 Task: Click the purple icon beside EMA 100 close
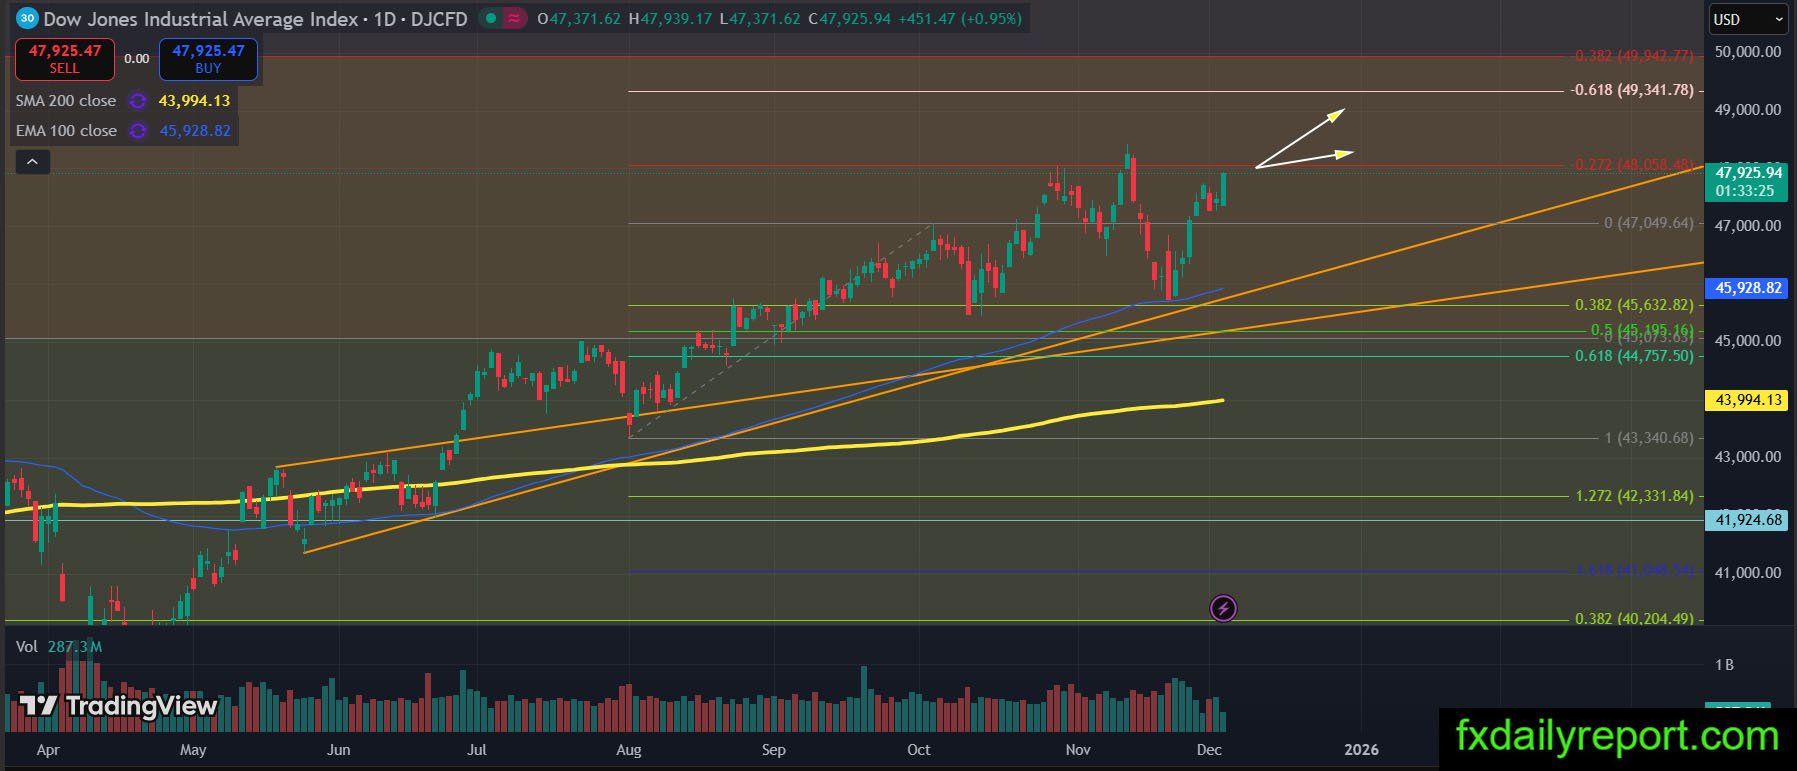point(138,131)
